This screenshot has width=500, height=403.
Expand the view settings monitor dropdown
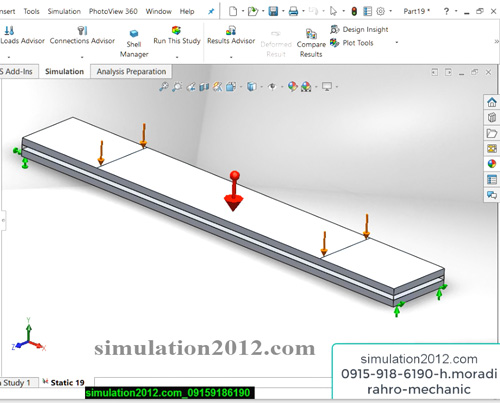pyautogui.click(x=337, y=87)
